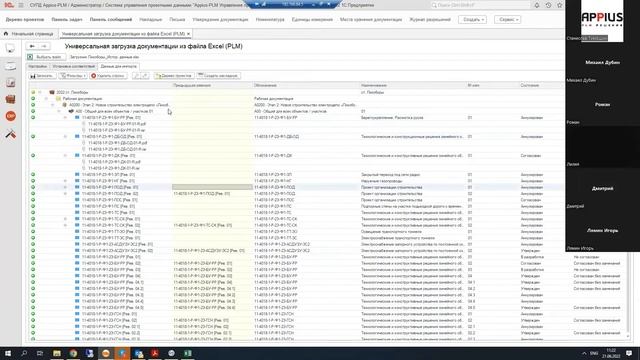Open the Создать dropdown button

472,20
